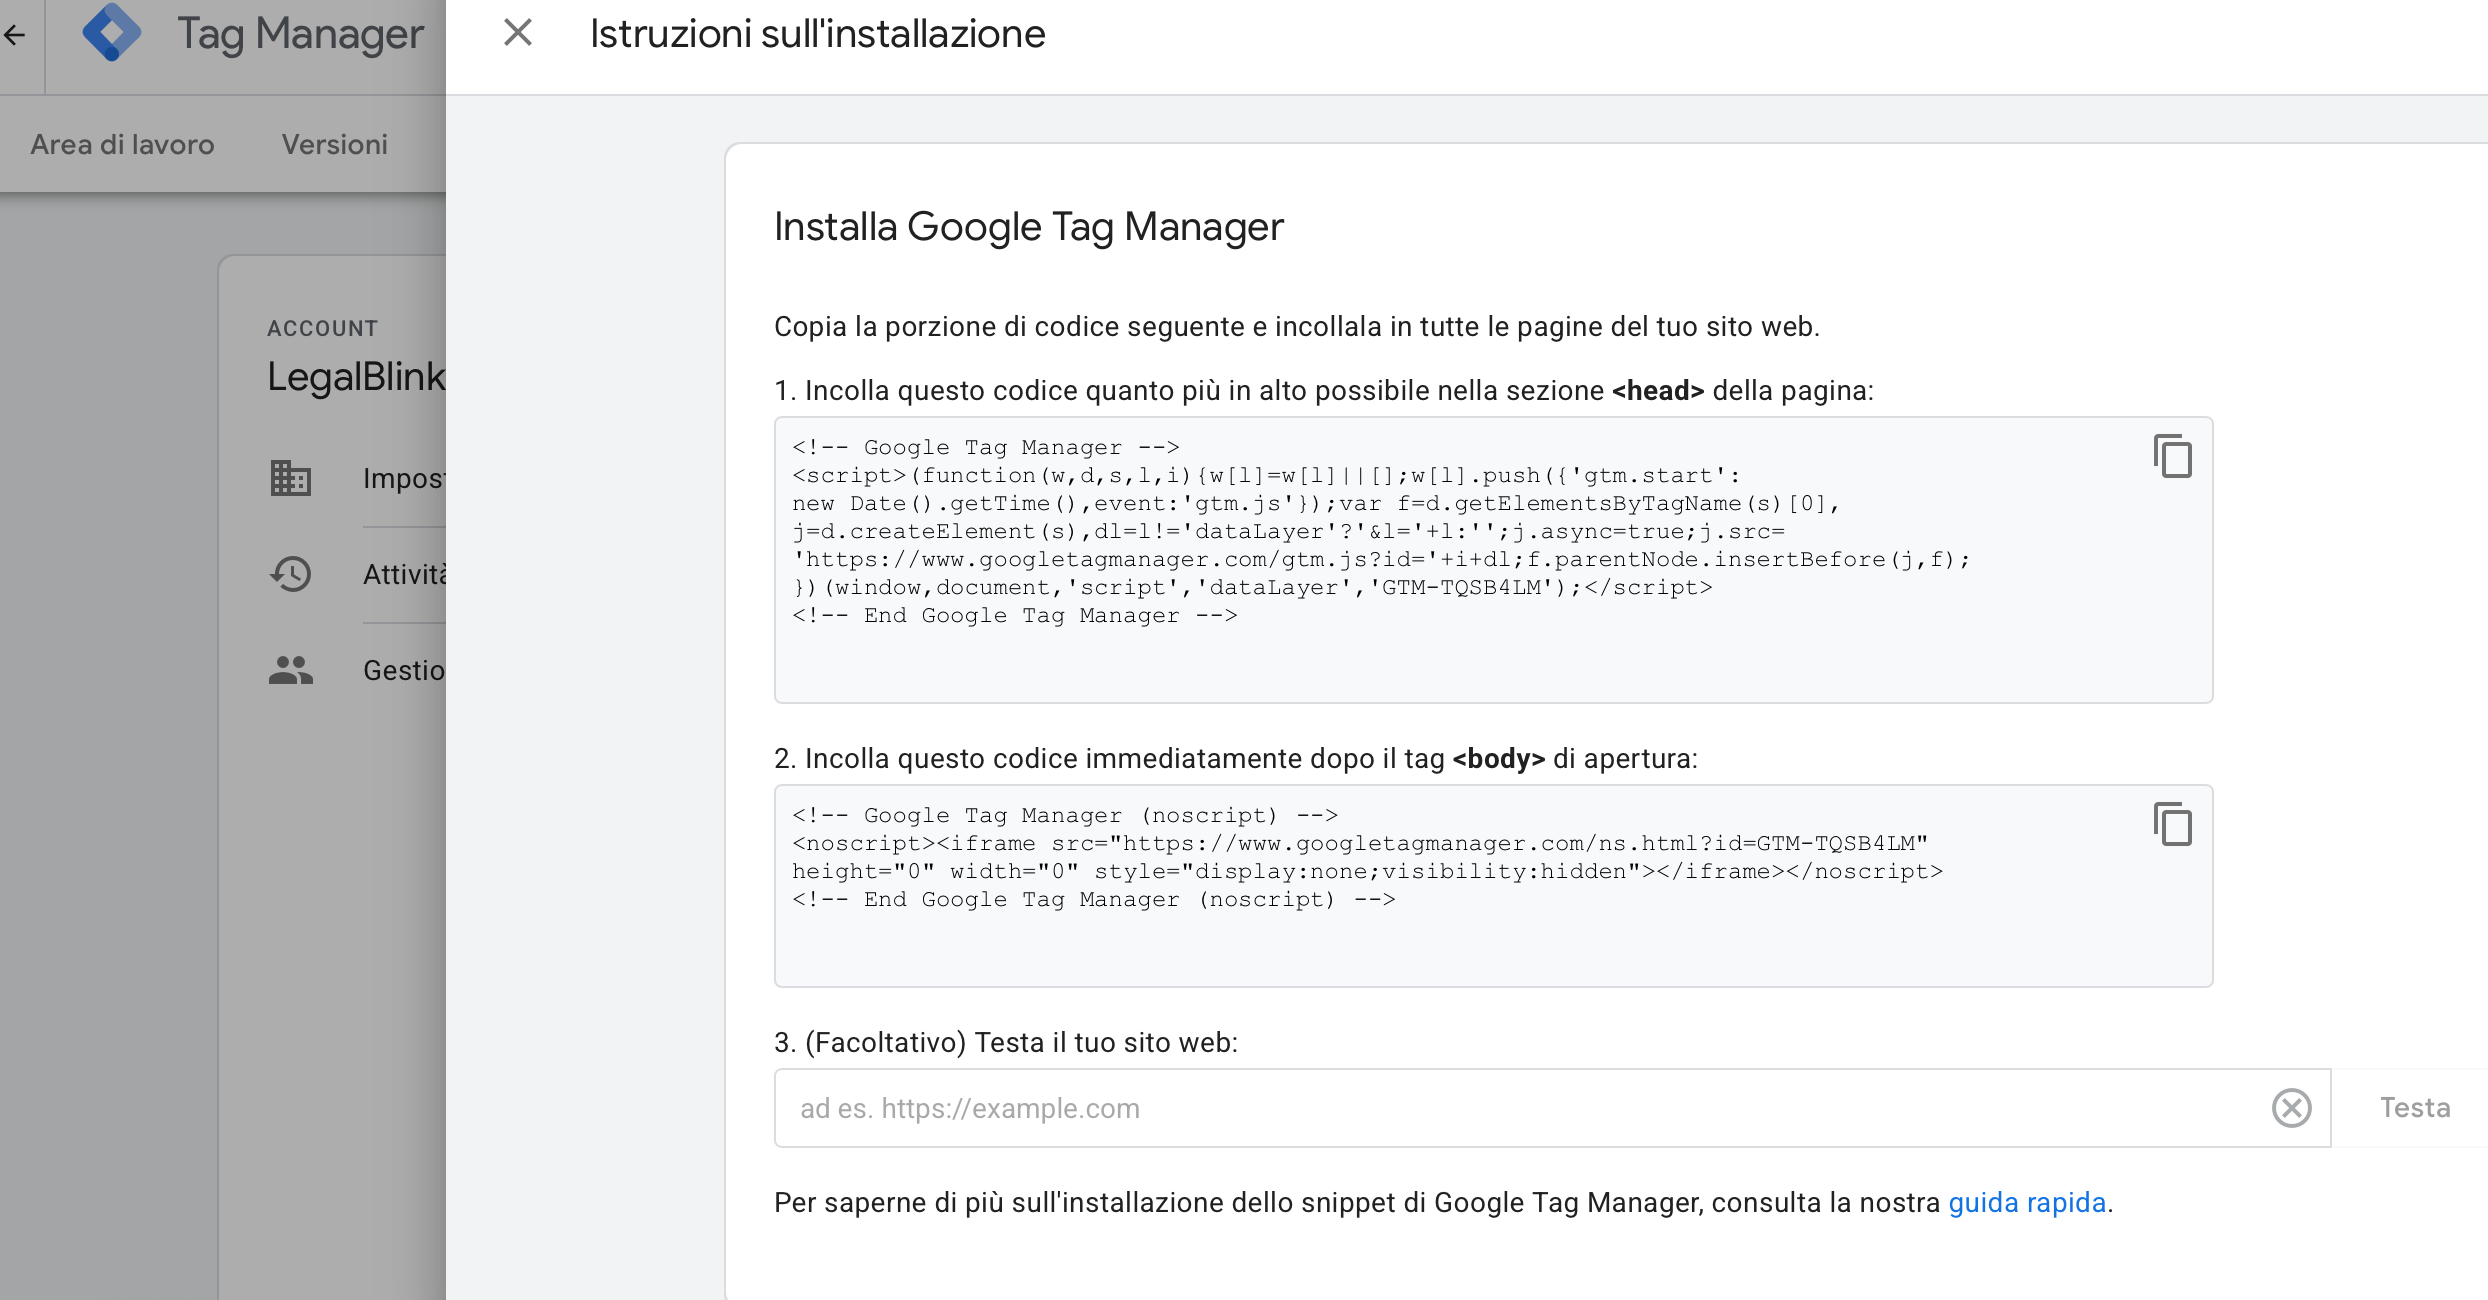
Task: Click the Attività account menu entry
Action: coord(404,574)
